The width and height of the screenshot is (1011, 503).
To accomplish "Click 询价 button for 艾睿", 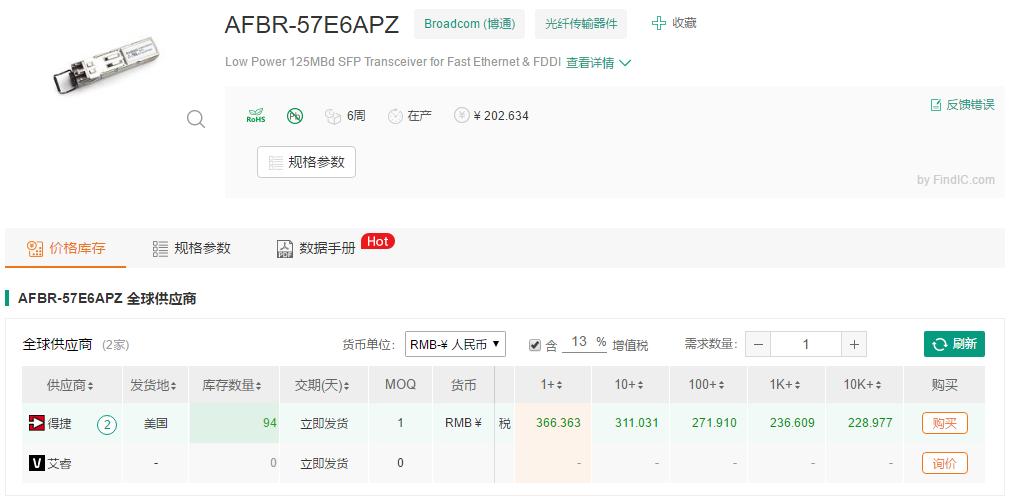I will click(945, 463).
